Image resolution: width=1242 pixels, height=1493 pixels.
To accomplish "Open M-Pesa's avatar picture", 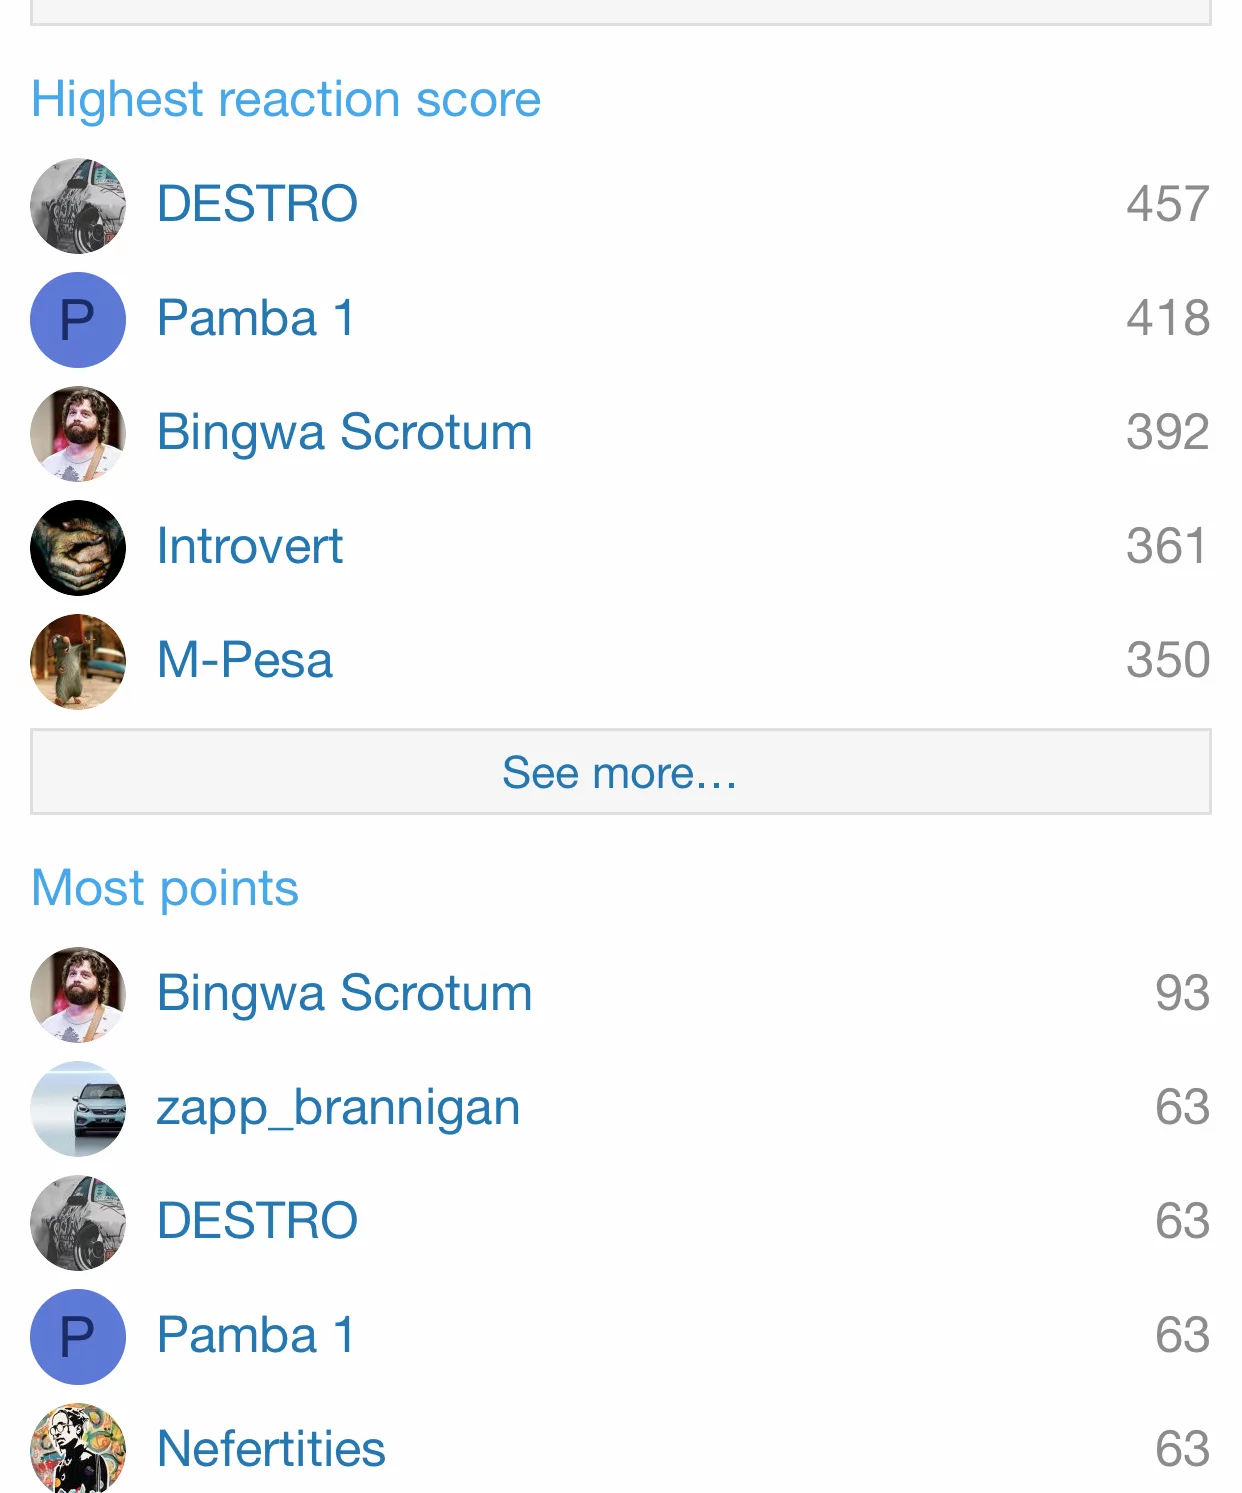I will point(78,662).
